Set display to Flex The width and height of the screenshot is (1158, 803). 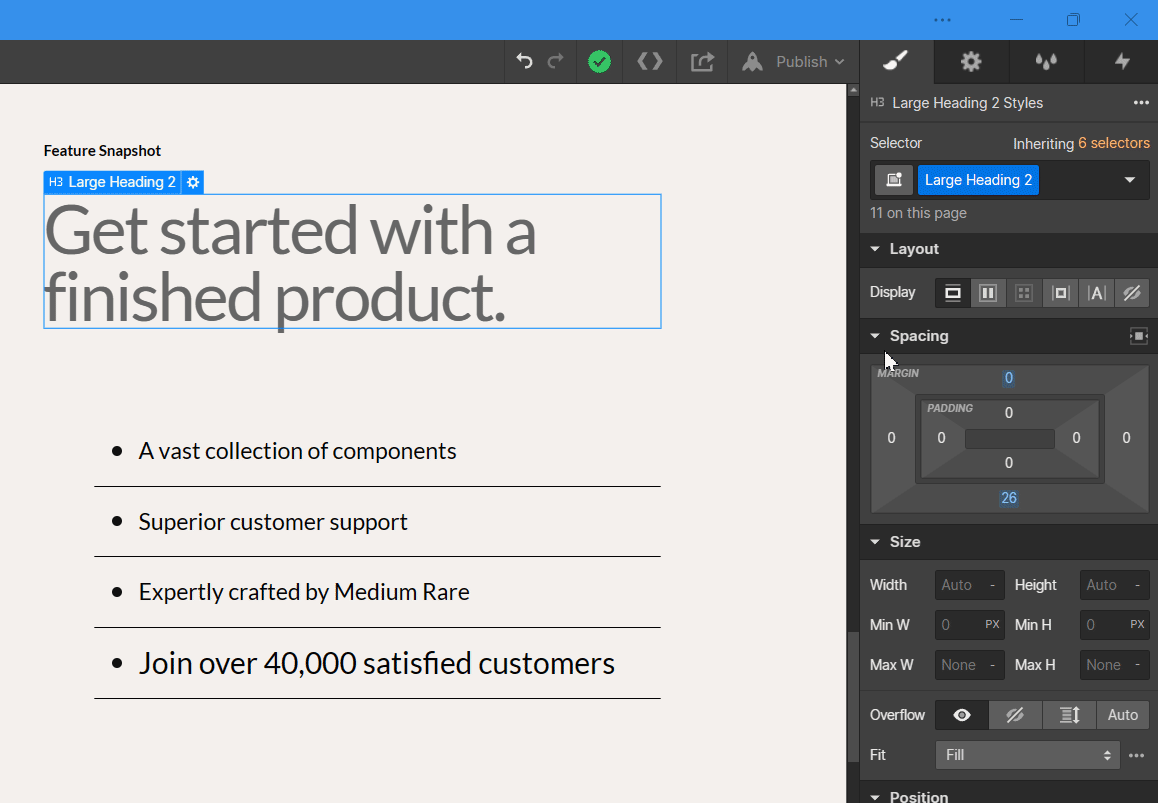coord(988,293)
